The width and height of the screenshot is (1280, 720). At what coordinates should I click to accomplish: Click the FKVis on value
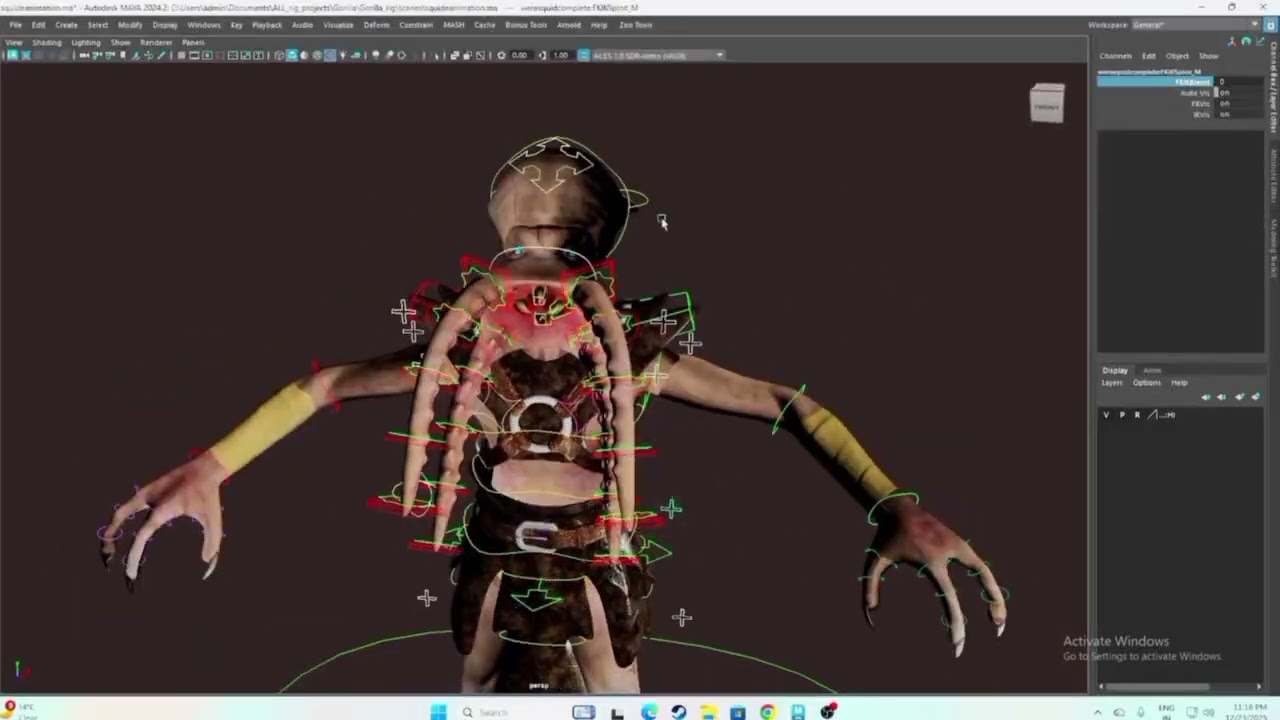tap(1238, 104)
